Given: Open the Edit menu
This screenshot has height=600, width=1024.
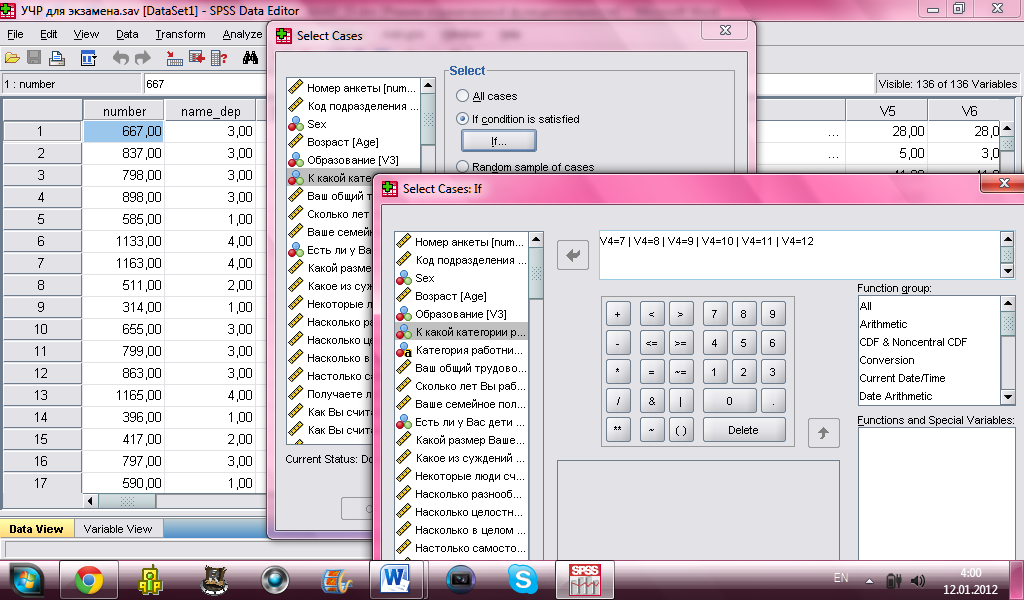Looking at the screenshot, I should (48, 35).
